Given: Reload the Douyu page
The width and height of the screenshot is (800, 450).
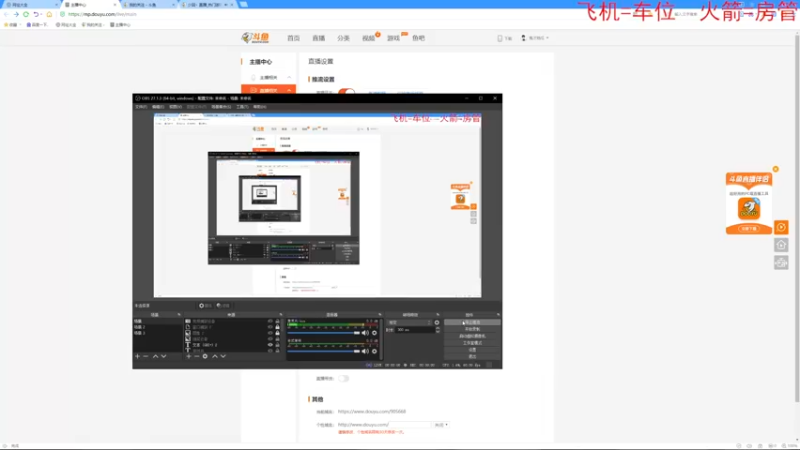Looking at the screenshot, I should 26,14.
